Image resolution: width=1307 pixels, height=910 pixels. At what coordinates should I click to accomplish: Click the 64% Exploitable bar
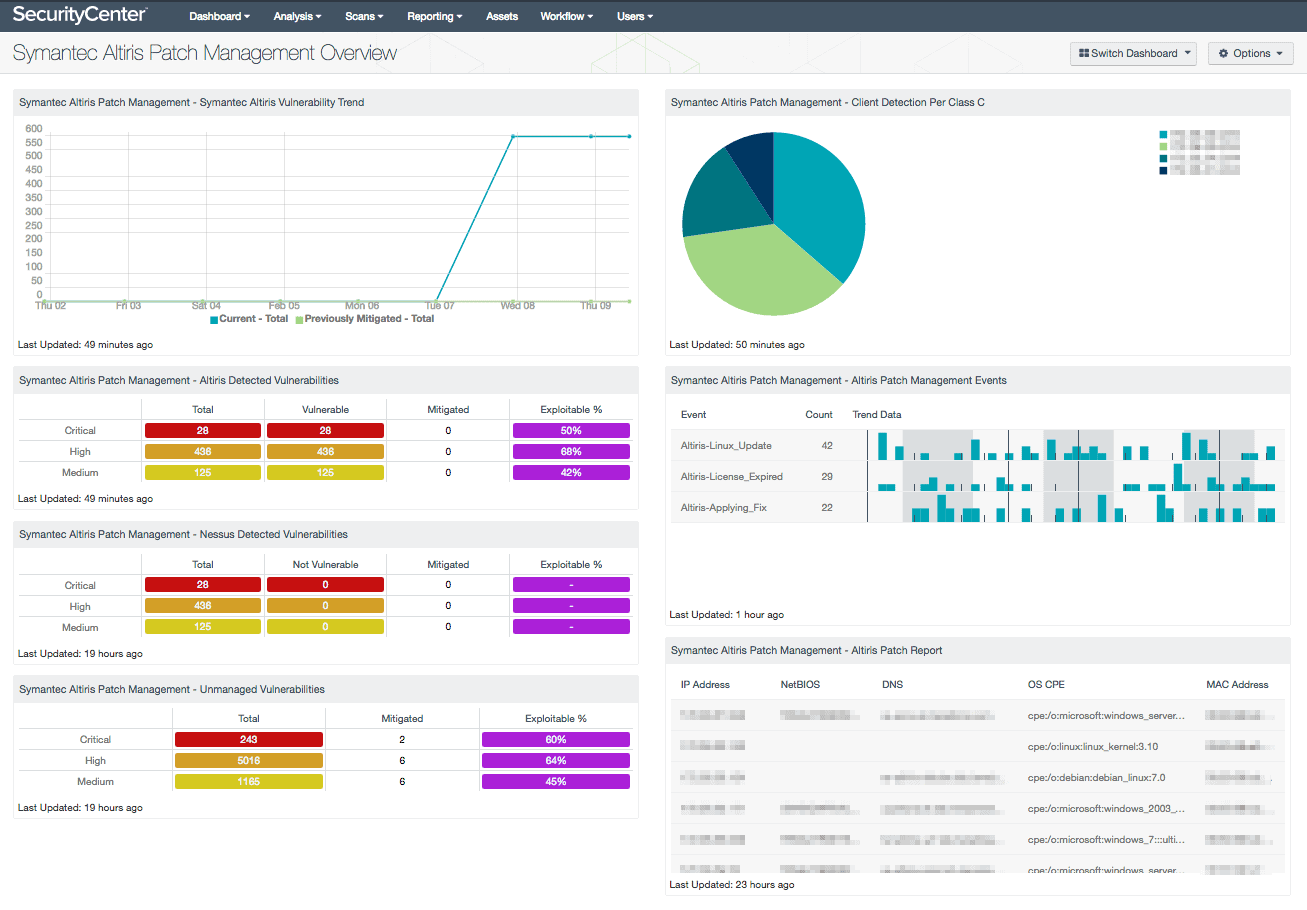(x=556, y=761)
